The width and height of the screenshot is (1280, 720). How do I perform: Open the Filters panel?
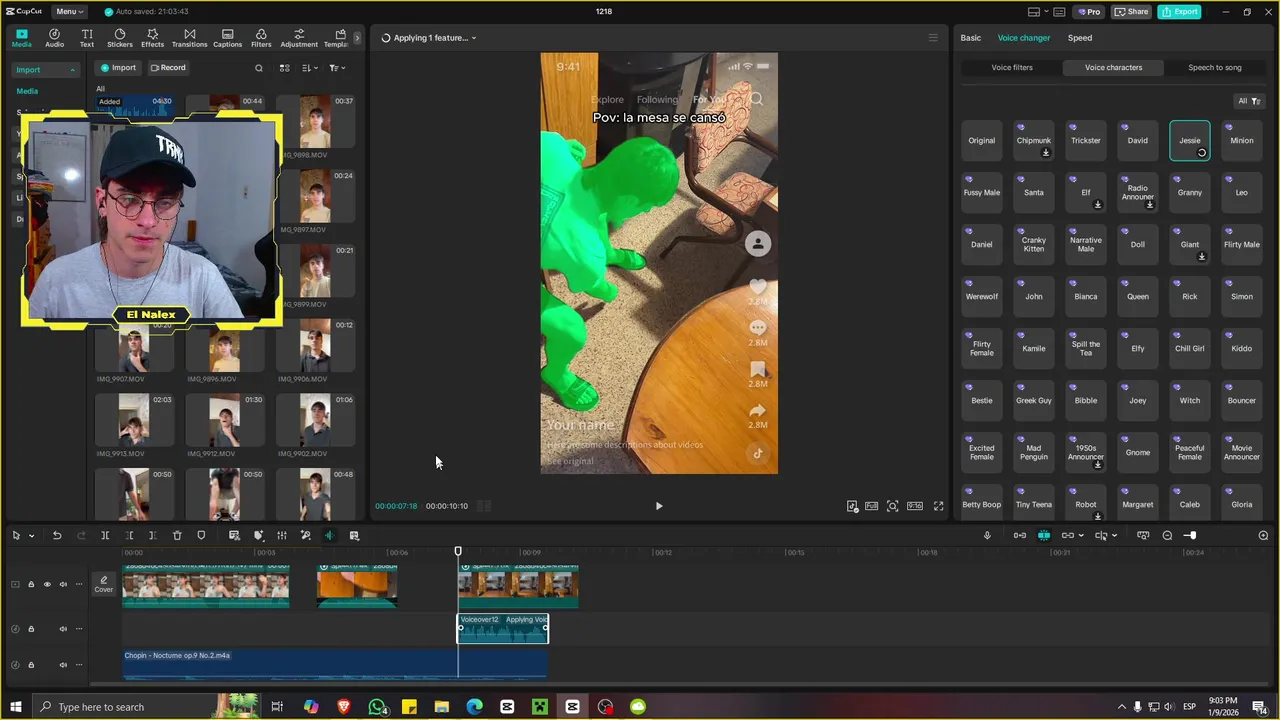pyautogui.click(x=261, y=38)
